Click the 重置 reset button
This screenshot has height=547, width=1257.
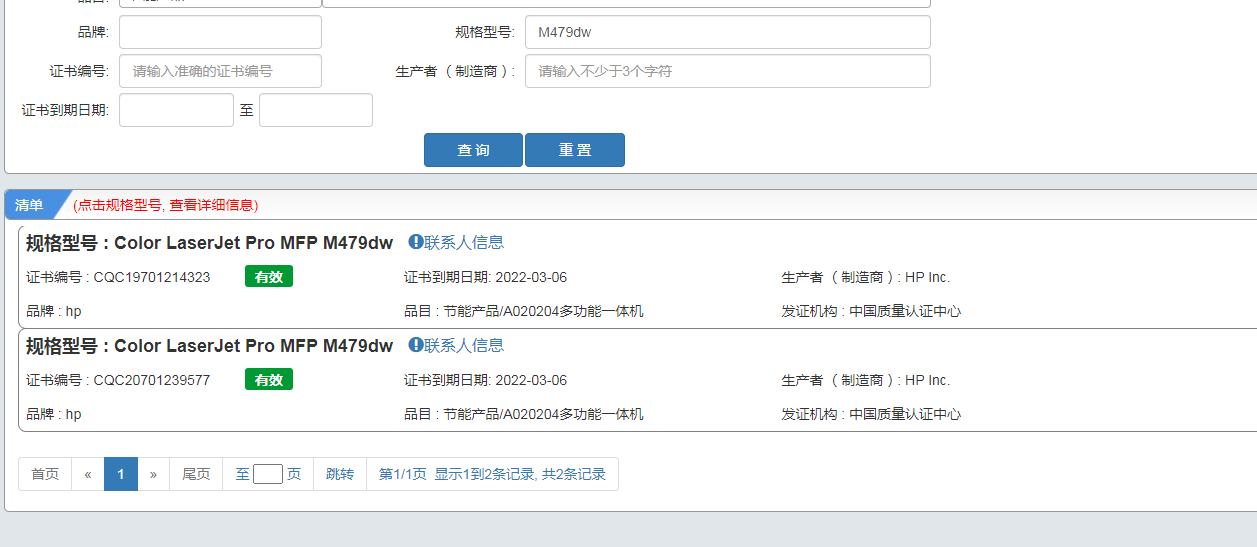(575, 150)
